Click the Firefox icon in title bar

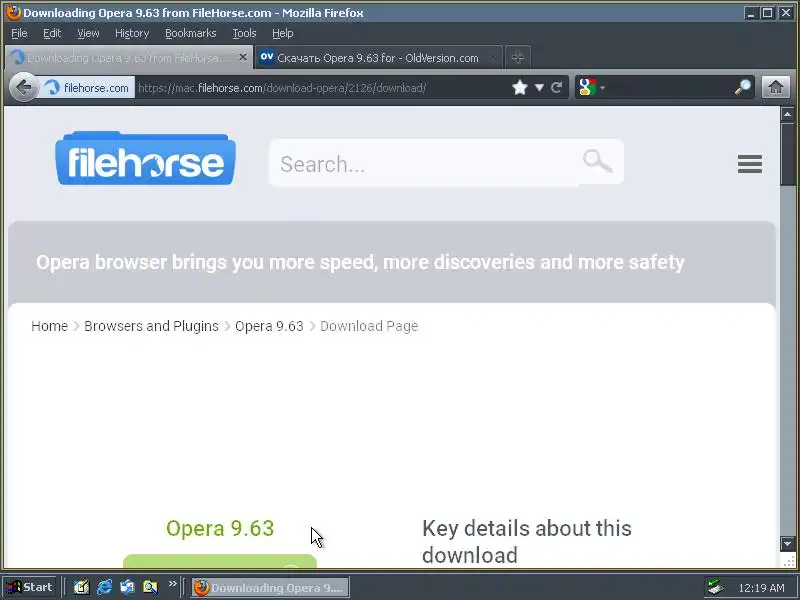tap(14, 12)
